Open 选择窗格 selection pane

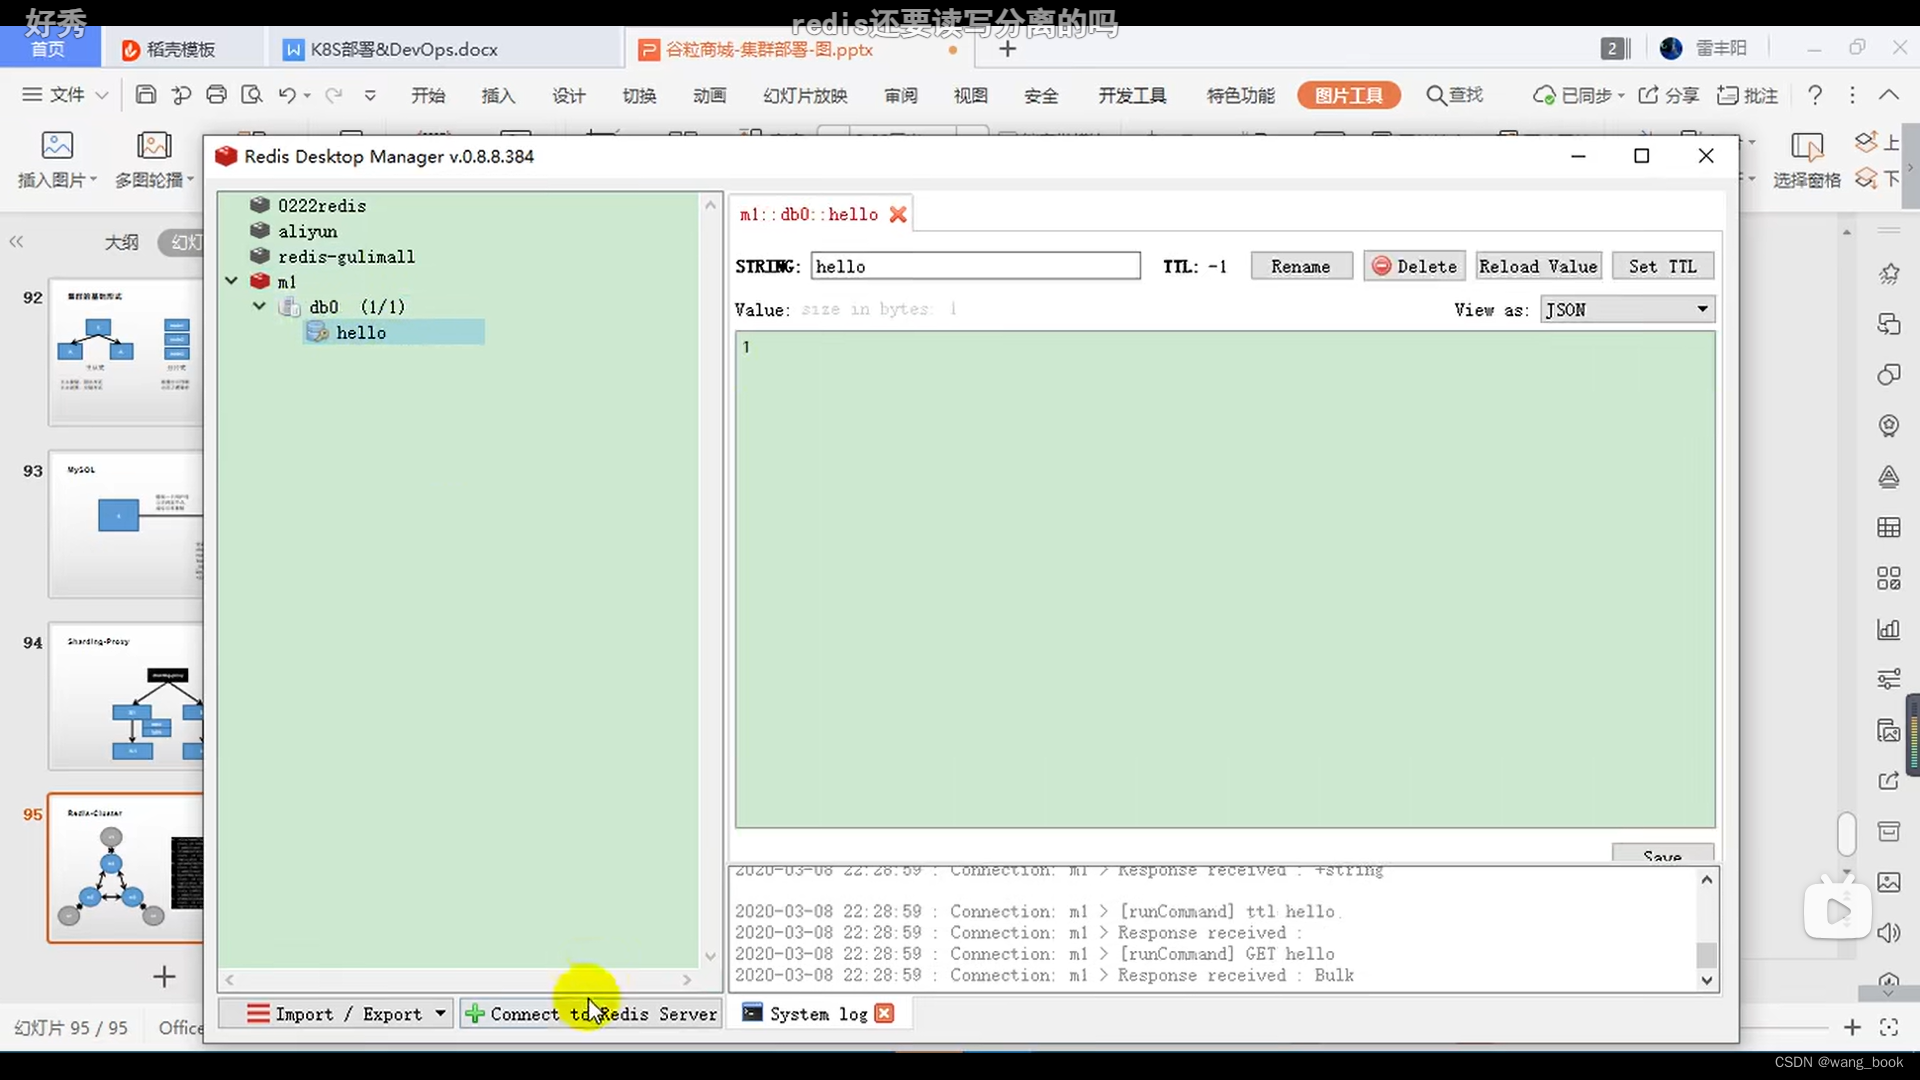coord(1806,160)
